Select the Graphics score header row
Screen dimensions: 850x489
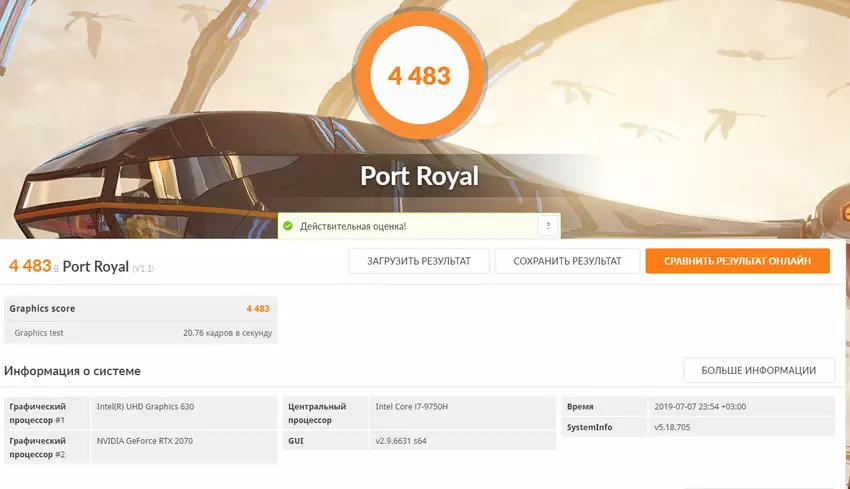[140, 308]
